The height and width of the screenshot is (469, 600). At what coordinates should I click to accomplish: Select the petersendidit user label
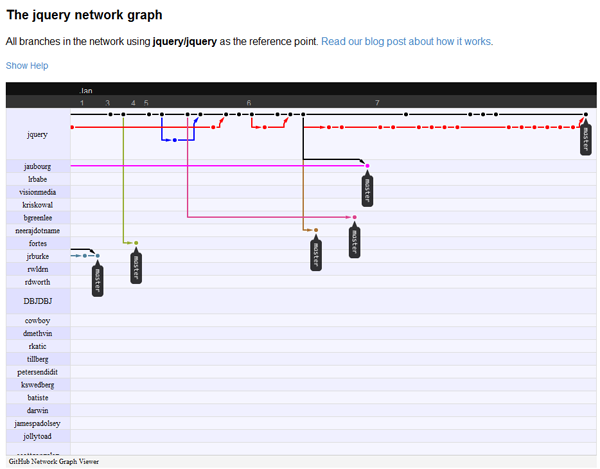[x=38, y=372]
